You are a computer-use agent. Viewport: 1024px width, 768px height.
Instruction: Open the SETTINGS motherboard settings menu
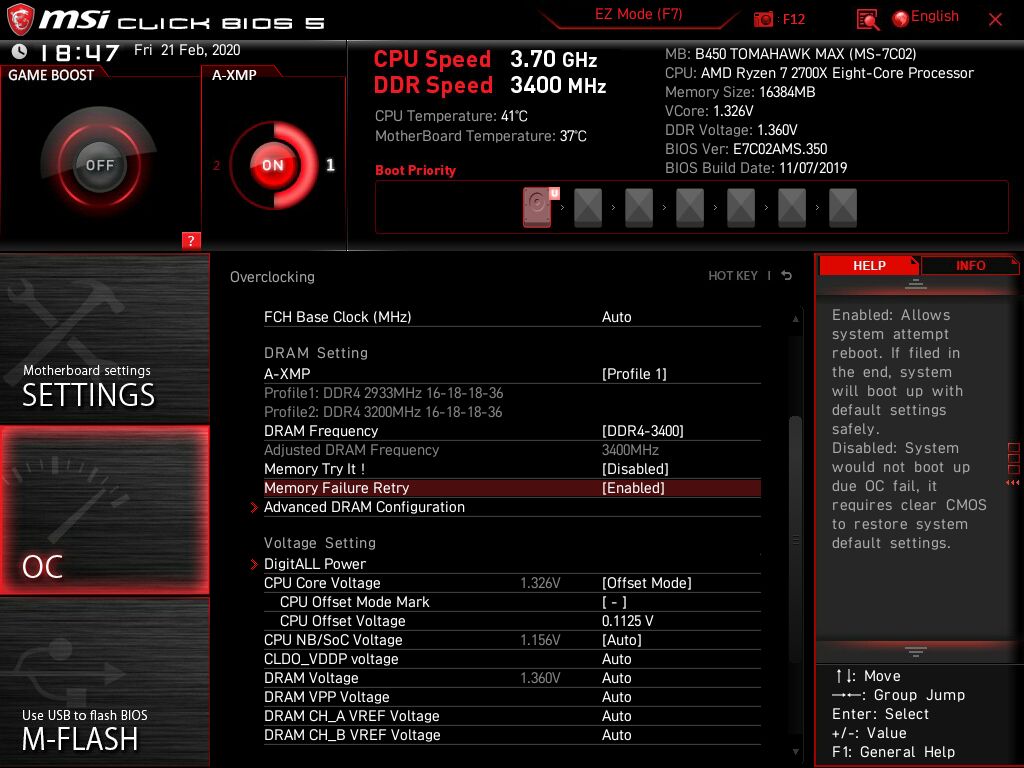104,338
